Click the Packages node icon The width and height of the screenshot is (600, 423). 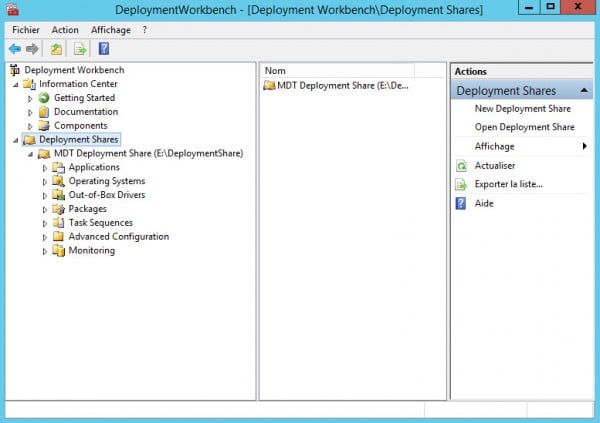click(59, 209)
